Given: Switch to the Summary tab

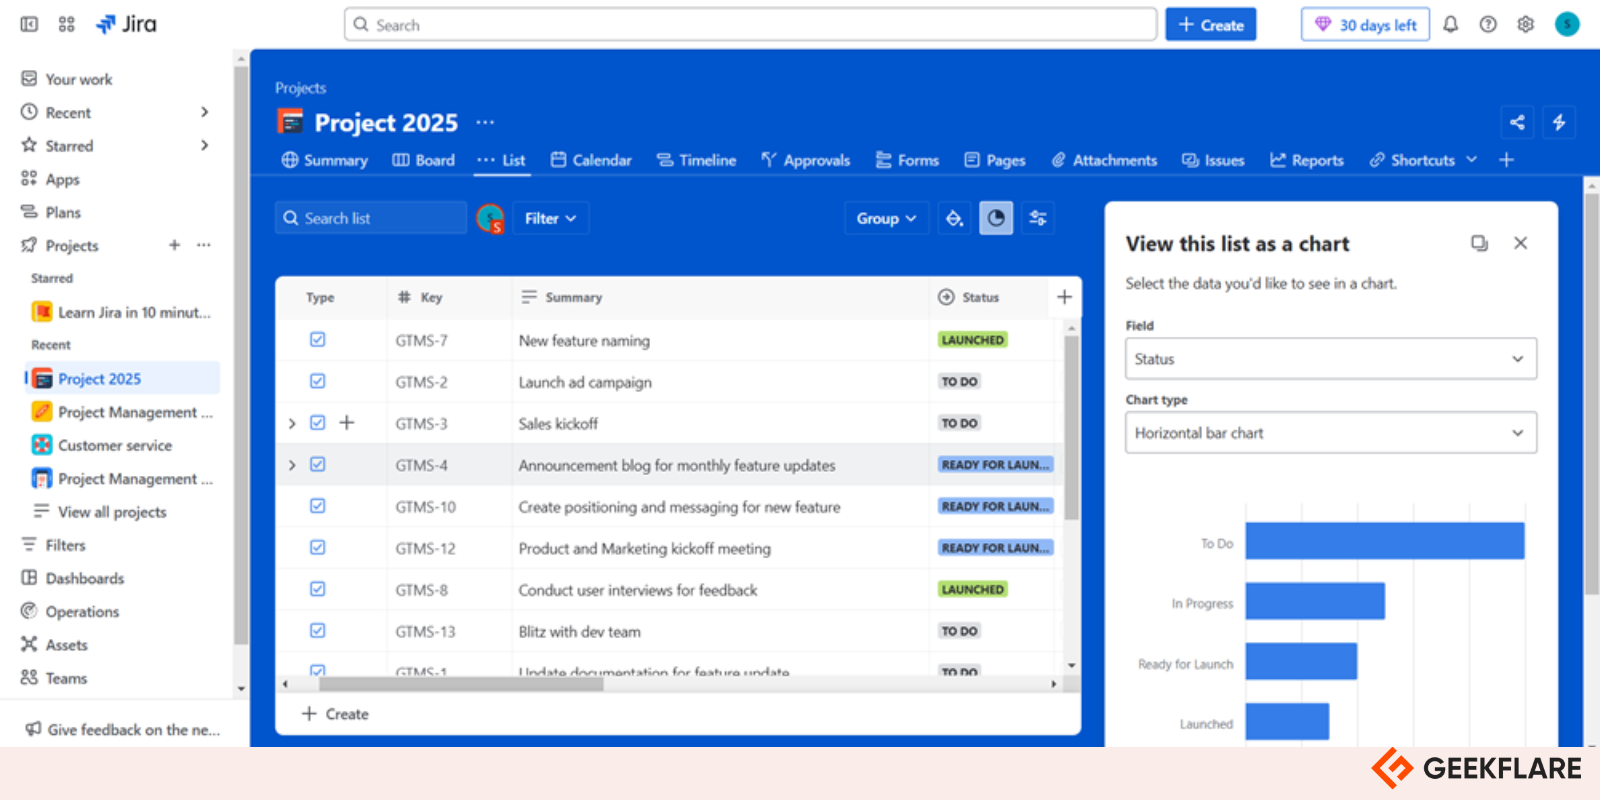Looking at the screenshot, I should [325, 160].
